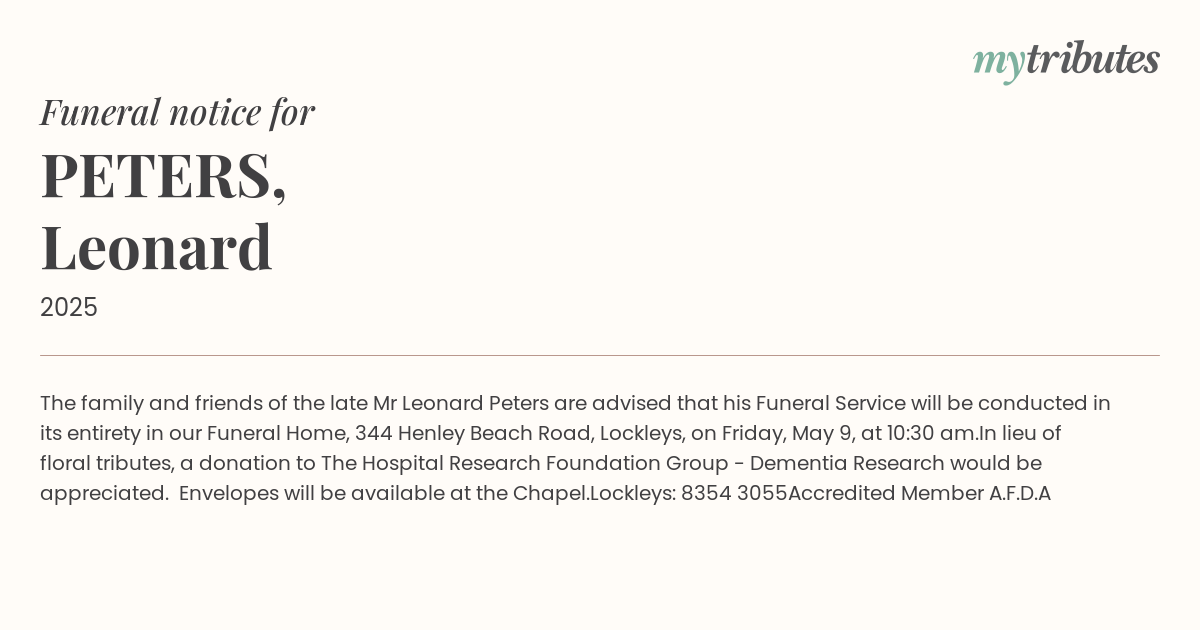Select the PETERS, surname heading

163,175
